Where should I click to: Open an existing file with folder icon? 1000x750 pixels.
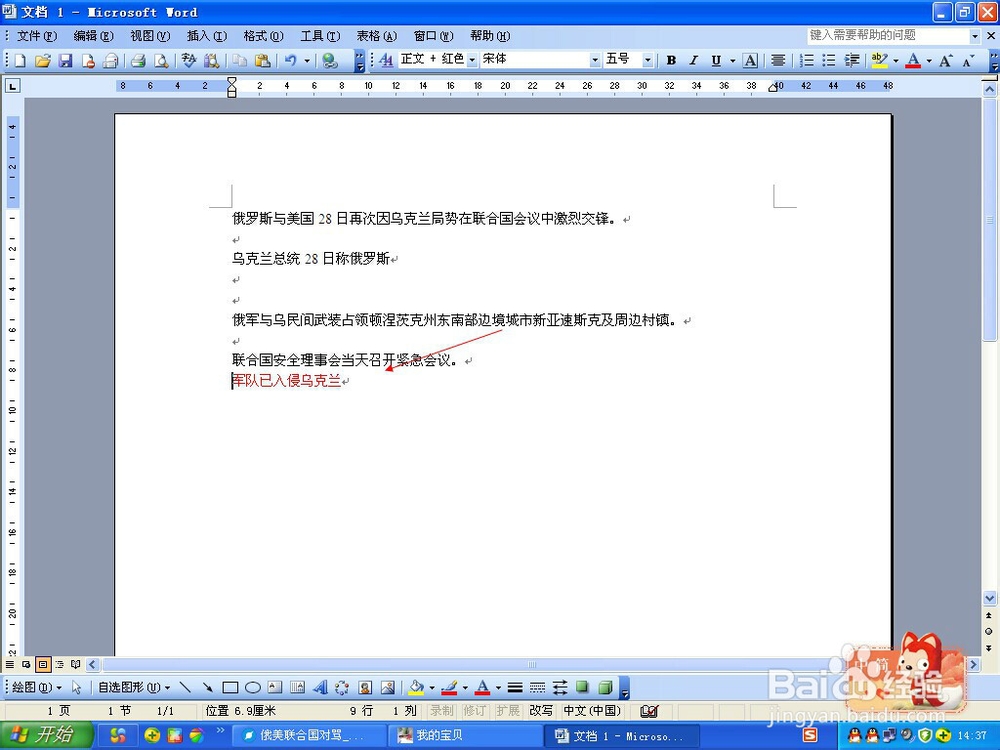click(43, 61)
